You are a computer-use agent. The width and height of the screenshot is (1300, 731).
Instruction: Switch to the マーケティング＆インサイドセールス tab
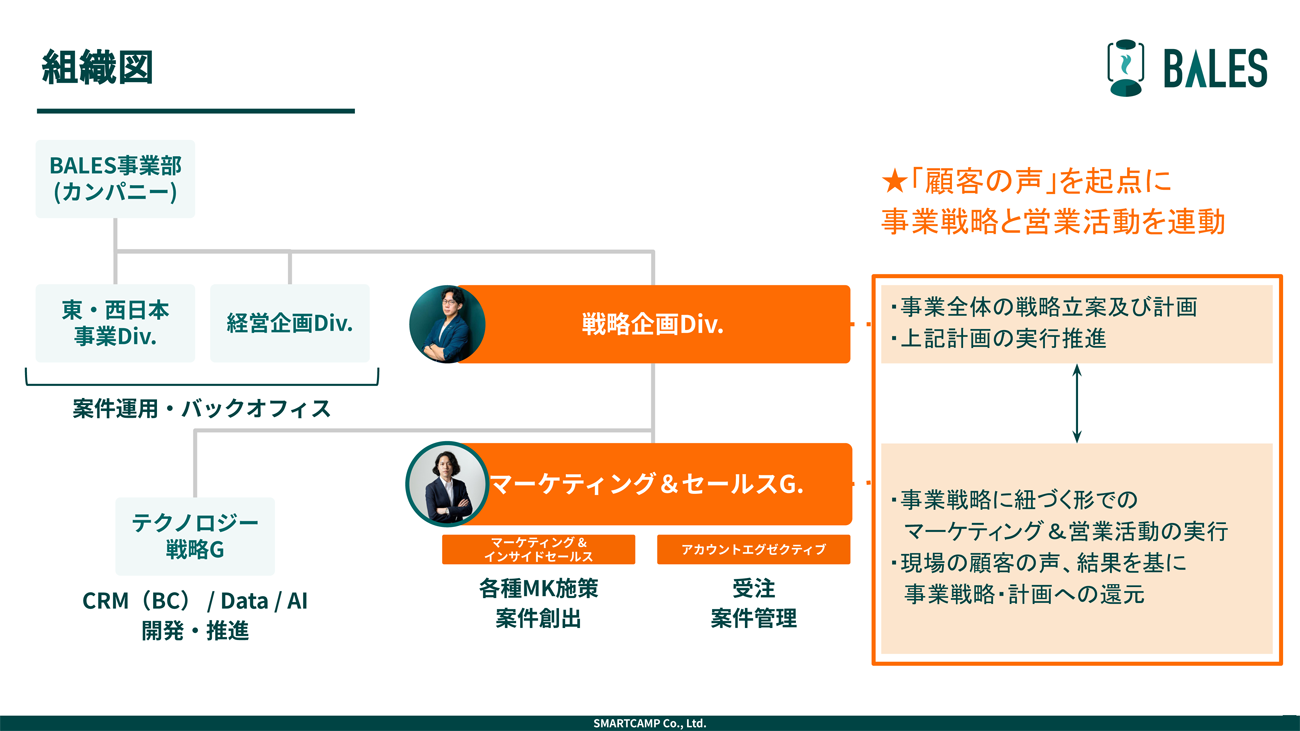click(x=538, y=549)
